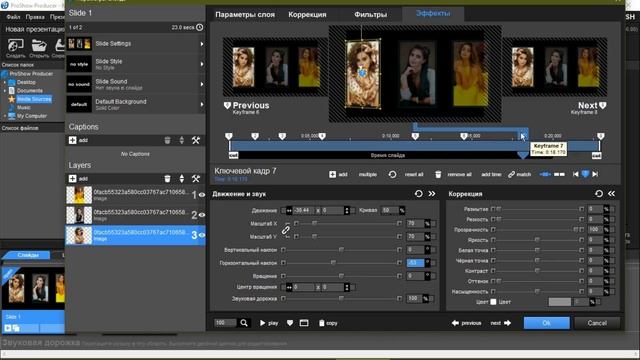Click the center keyframe marker icon in toolbar
The width and height of the screenshot is (640, 360).
pos(585,174)
